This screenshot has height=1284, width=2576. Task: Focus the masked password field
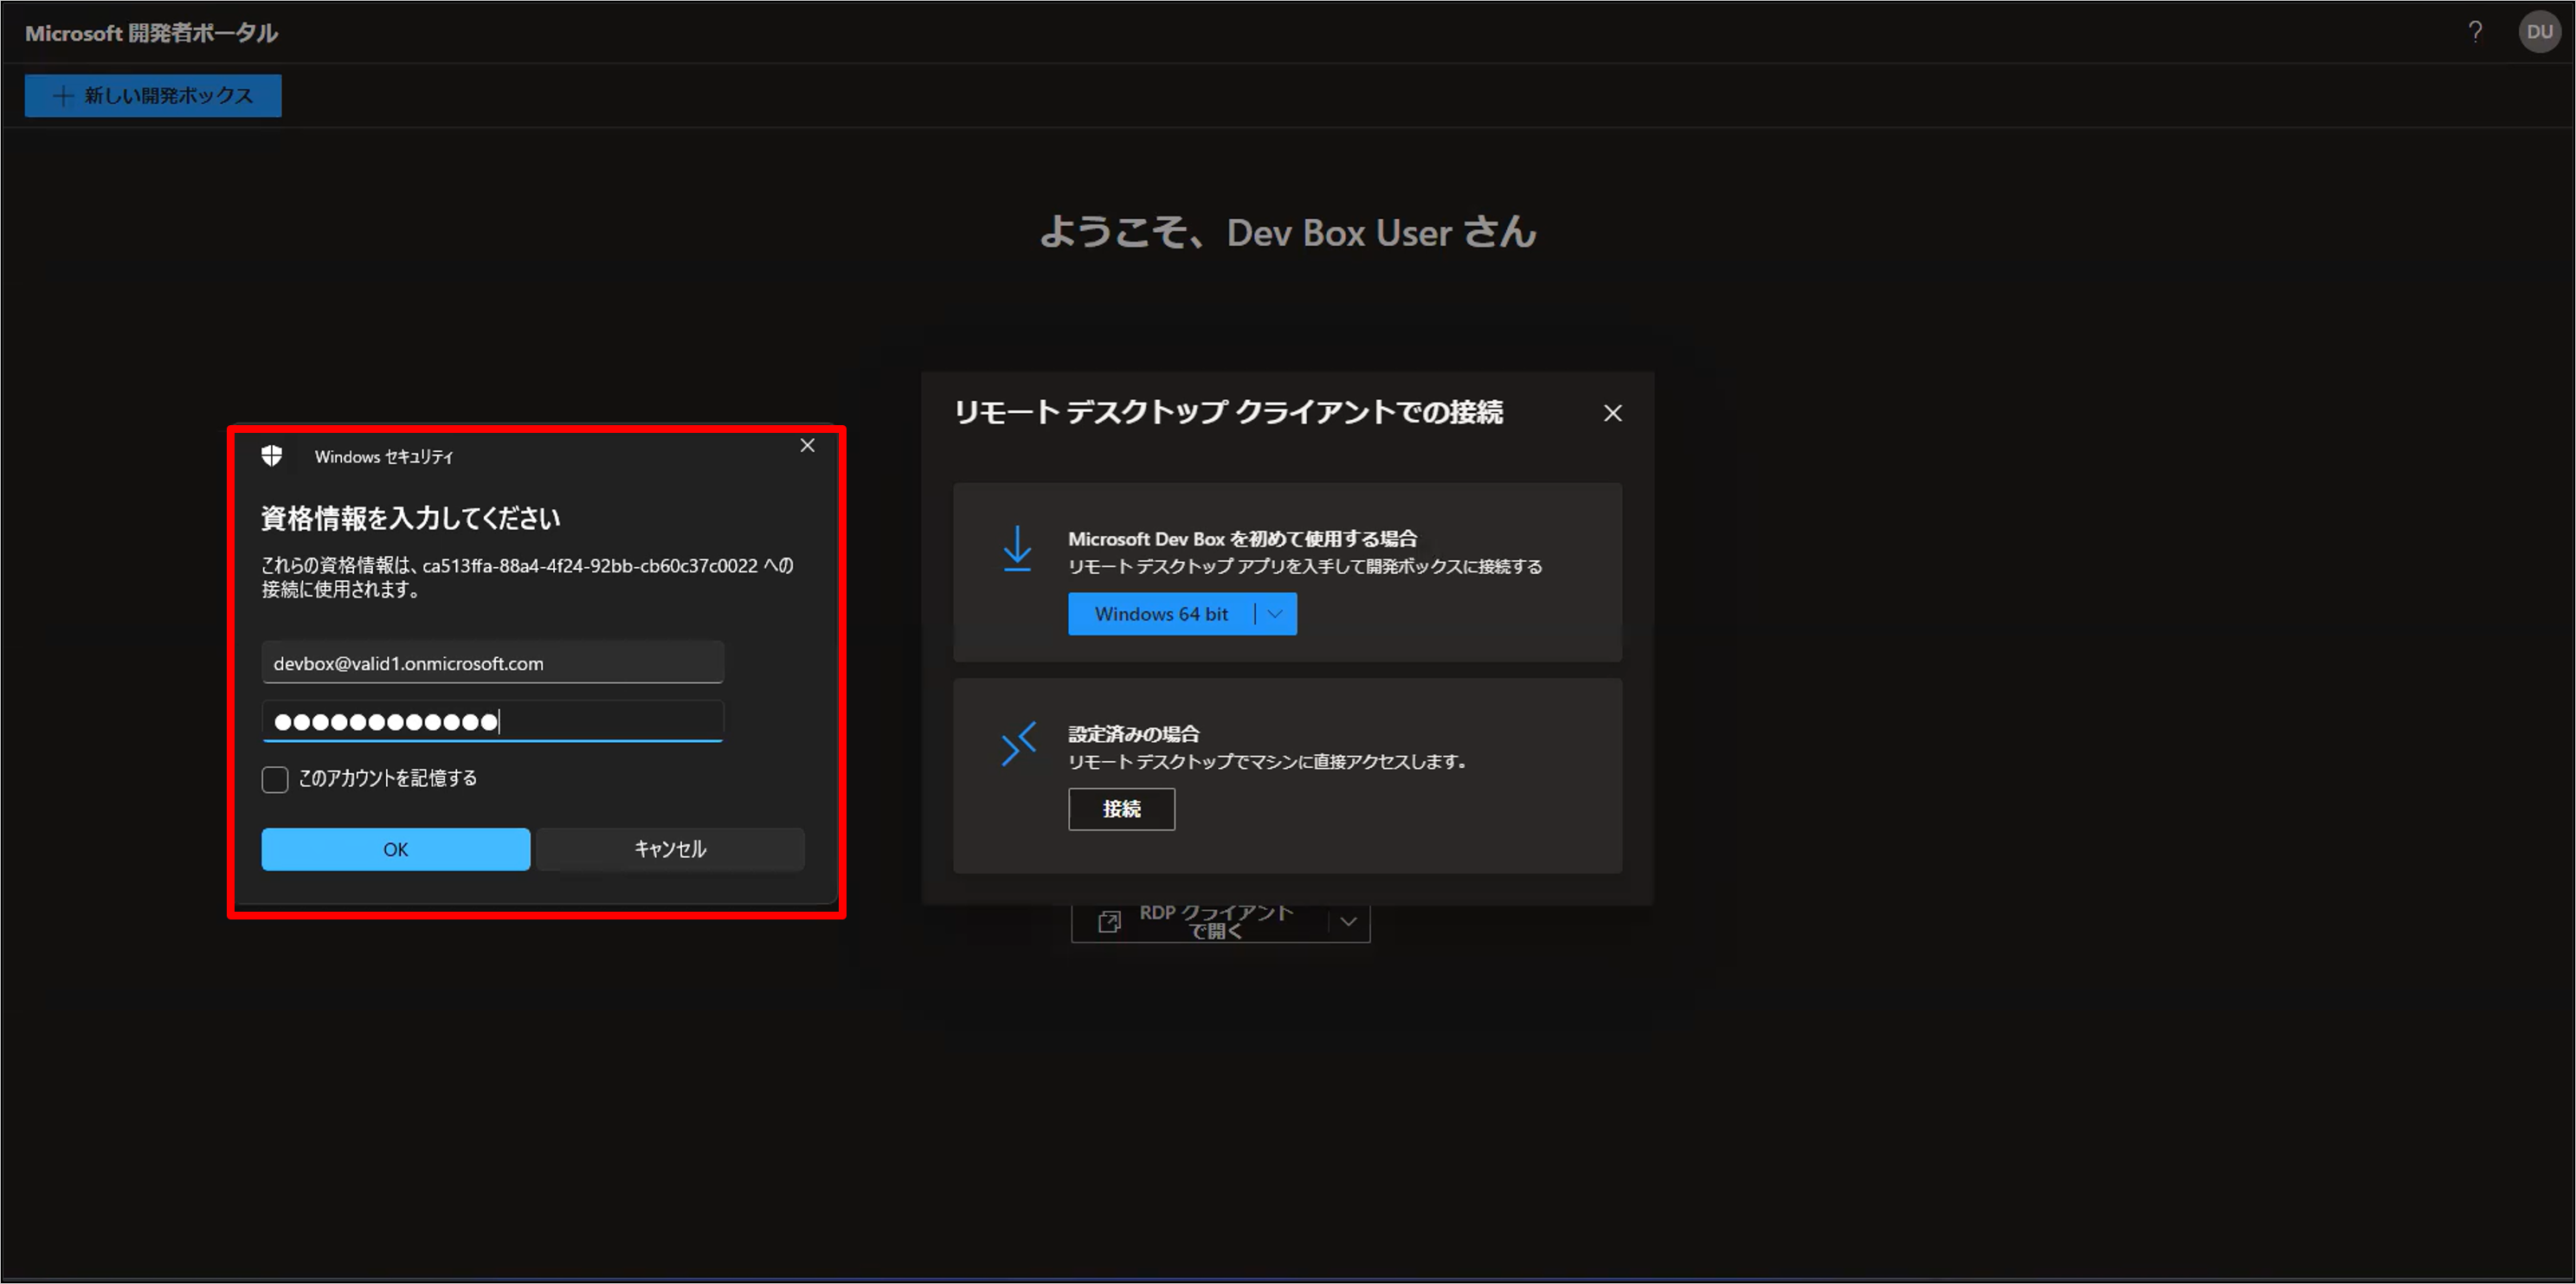coord(492,721)
